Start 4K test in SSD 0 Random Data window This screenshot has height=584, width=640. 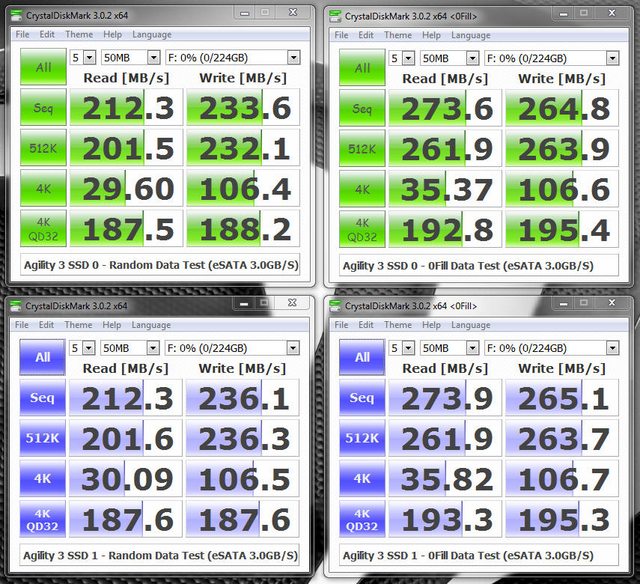pos(43,188)
